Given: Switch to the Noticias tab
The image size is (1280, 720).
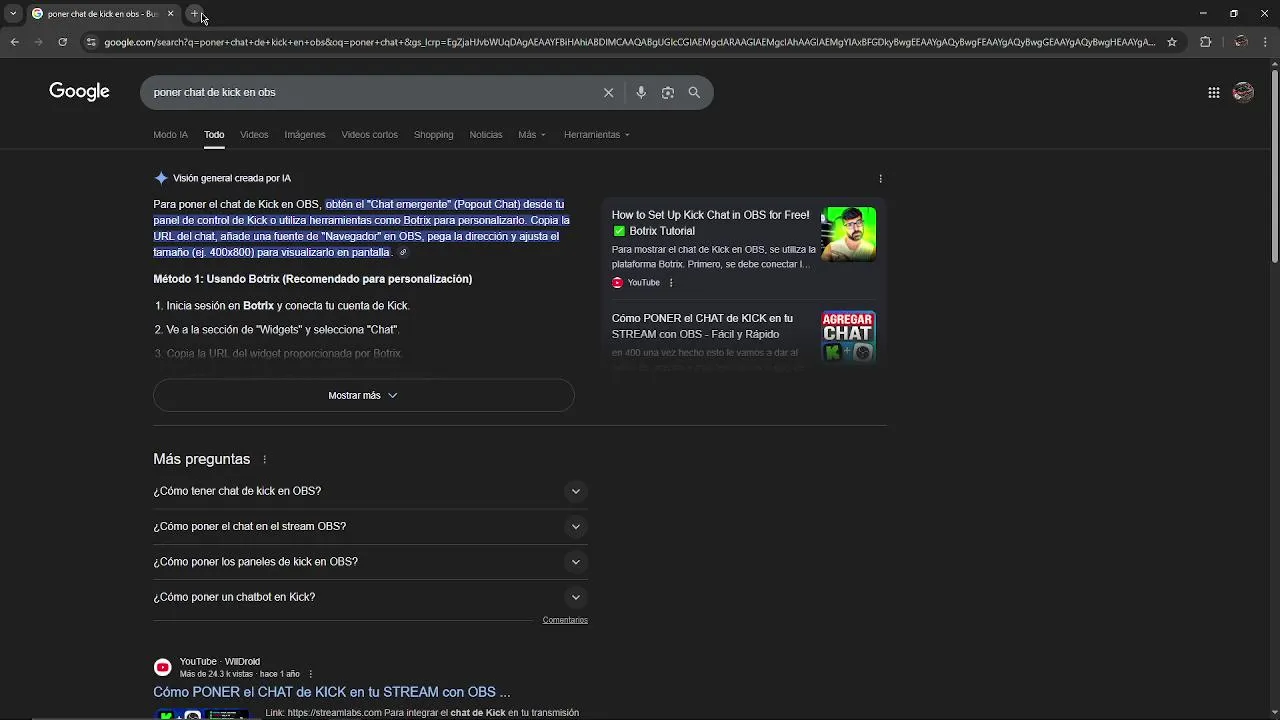Looking at the screenshot, I should (486, 134).
